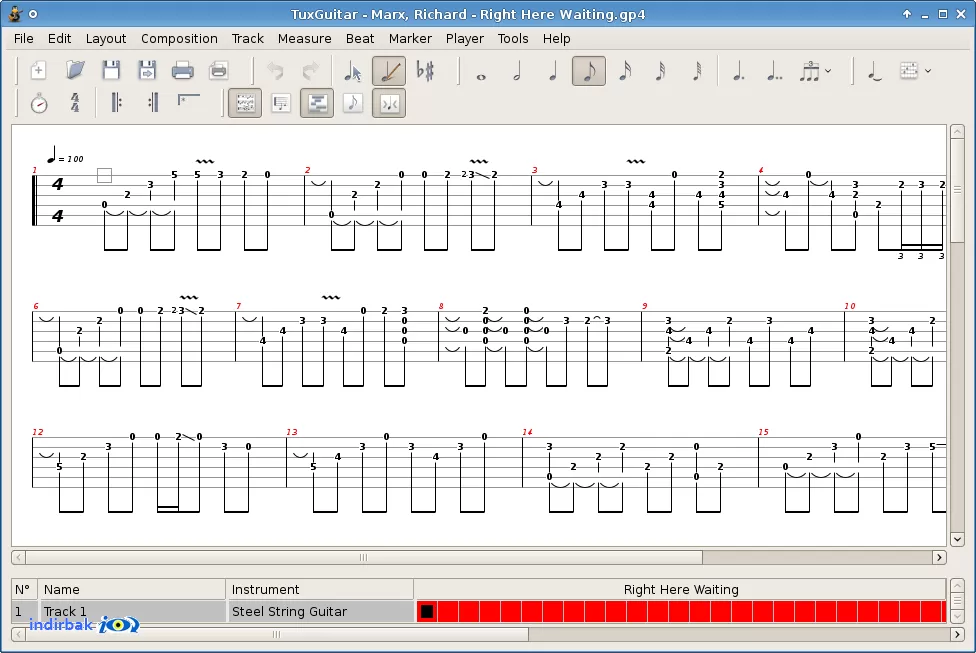Click score horizontal scrollbar thumb
The width and height of the screenshot is (976, 653).
coord(364,557)
